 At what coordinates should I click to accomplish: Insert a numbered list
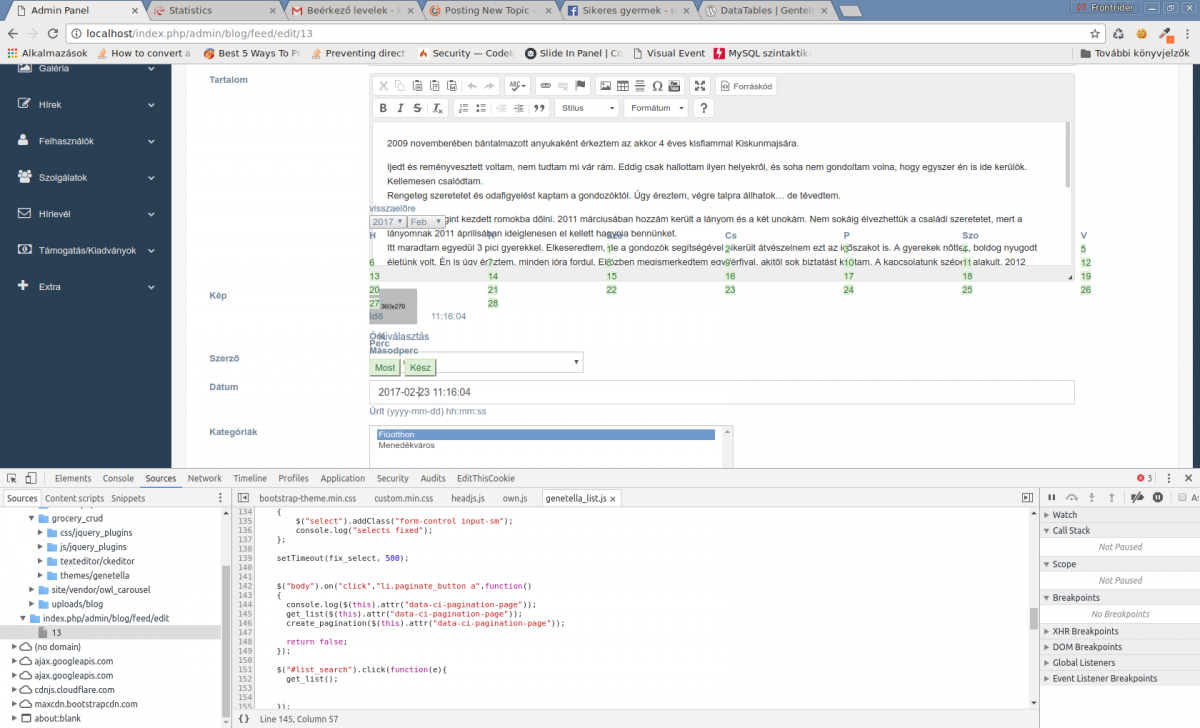point(463,108)
